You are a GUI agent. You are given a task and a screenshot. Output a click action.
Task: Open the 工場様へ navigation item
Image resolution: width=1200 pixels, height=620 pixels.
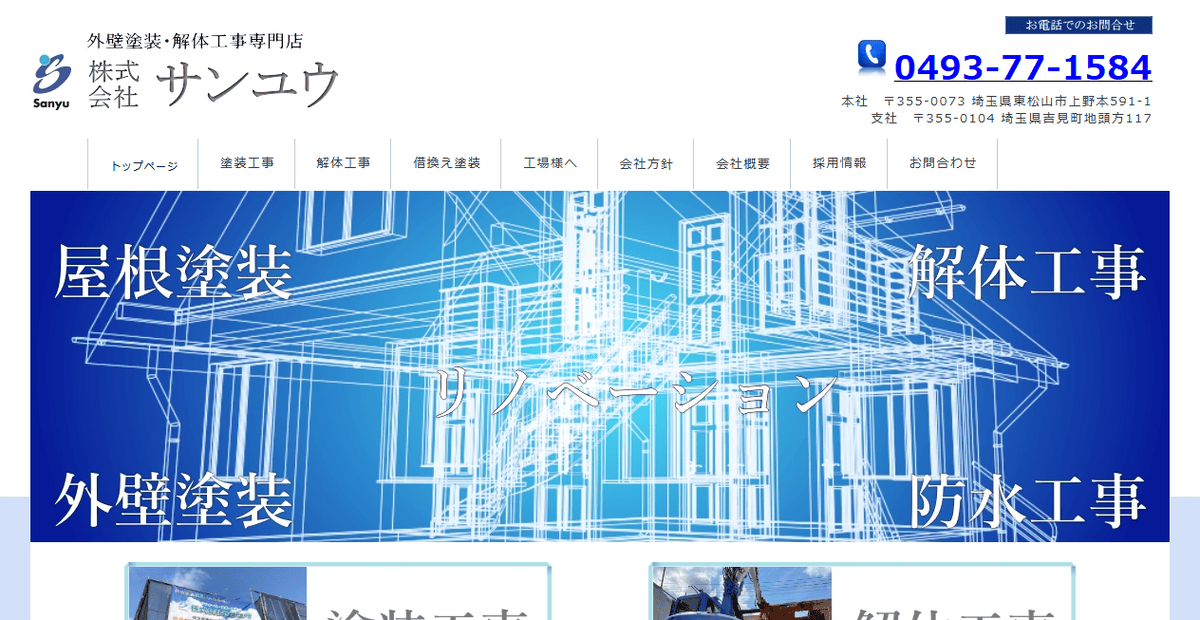tap(548, 162)
